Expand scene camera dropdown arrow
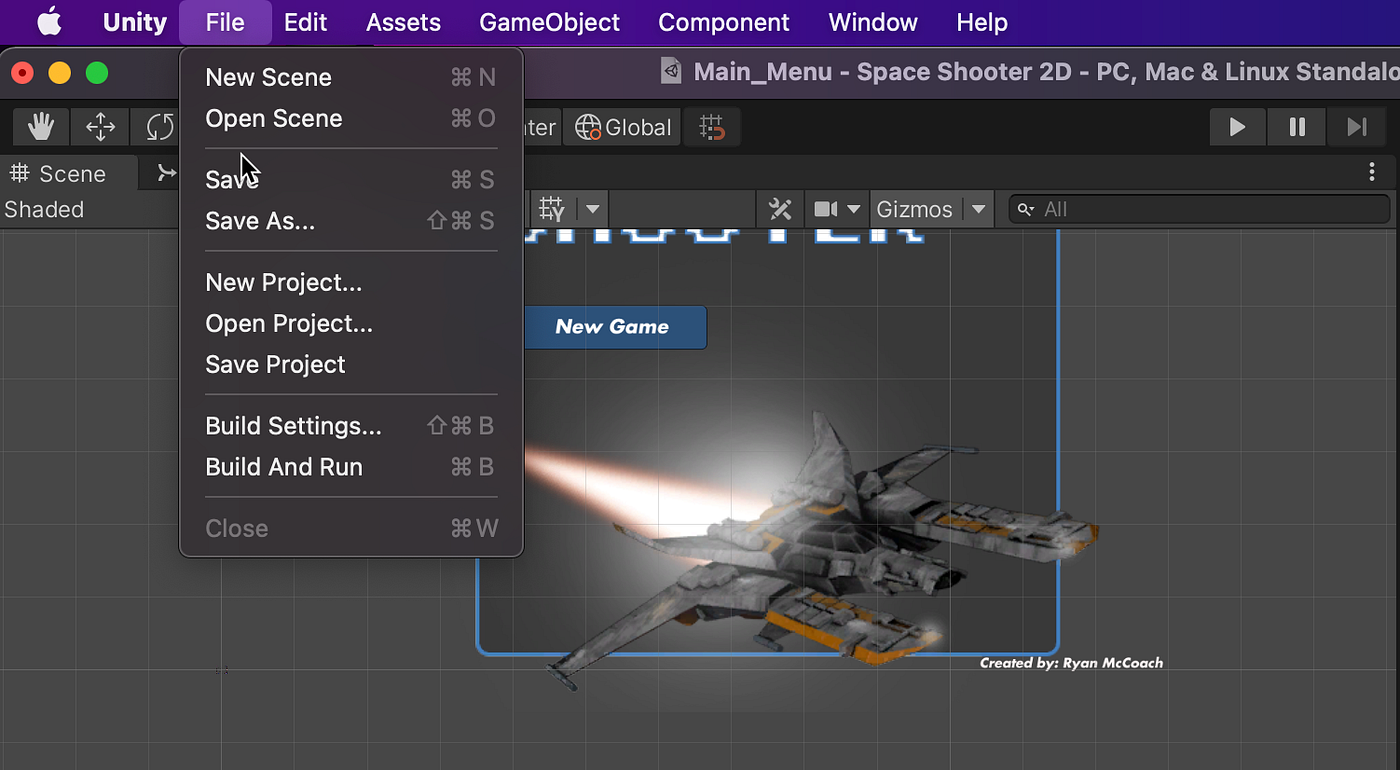The image size is (1400, 770). (854, 209)
